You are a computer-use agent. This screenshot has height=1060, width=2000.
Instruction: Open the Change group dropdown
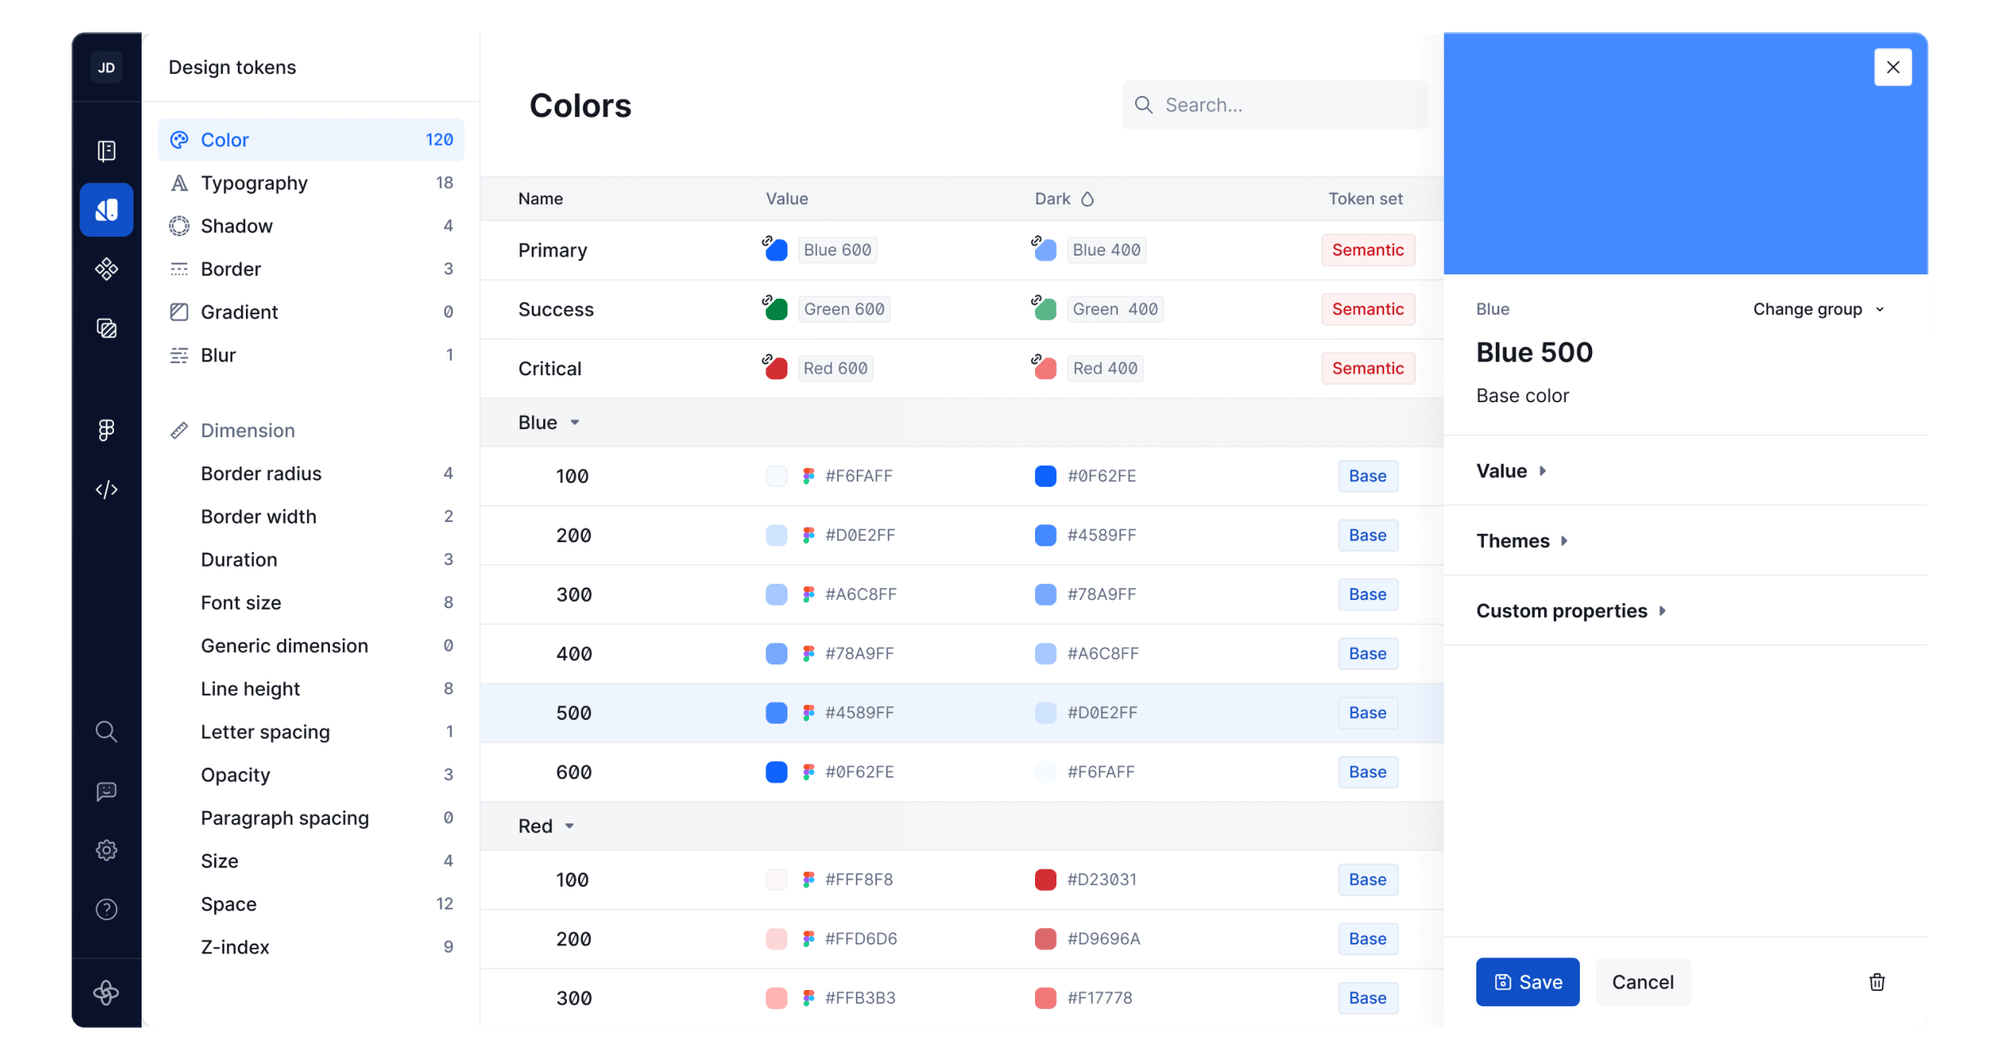coord(1818,309)
